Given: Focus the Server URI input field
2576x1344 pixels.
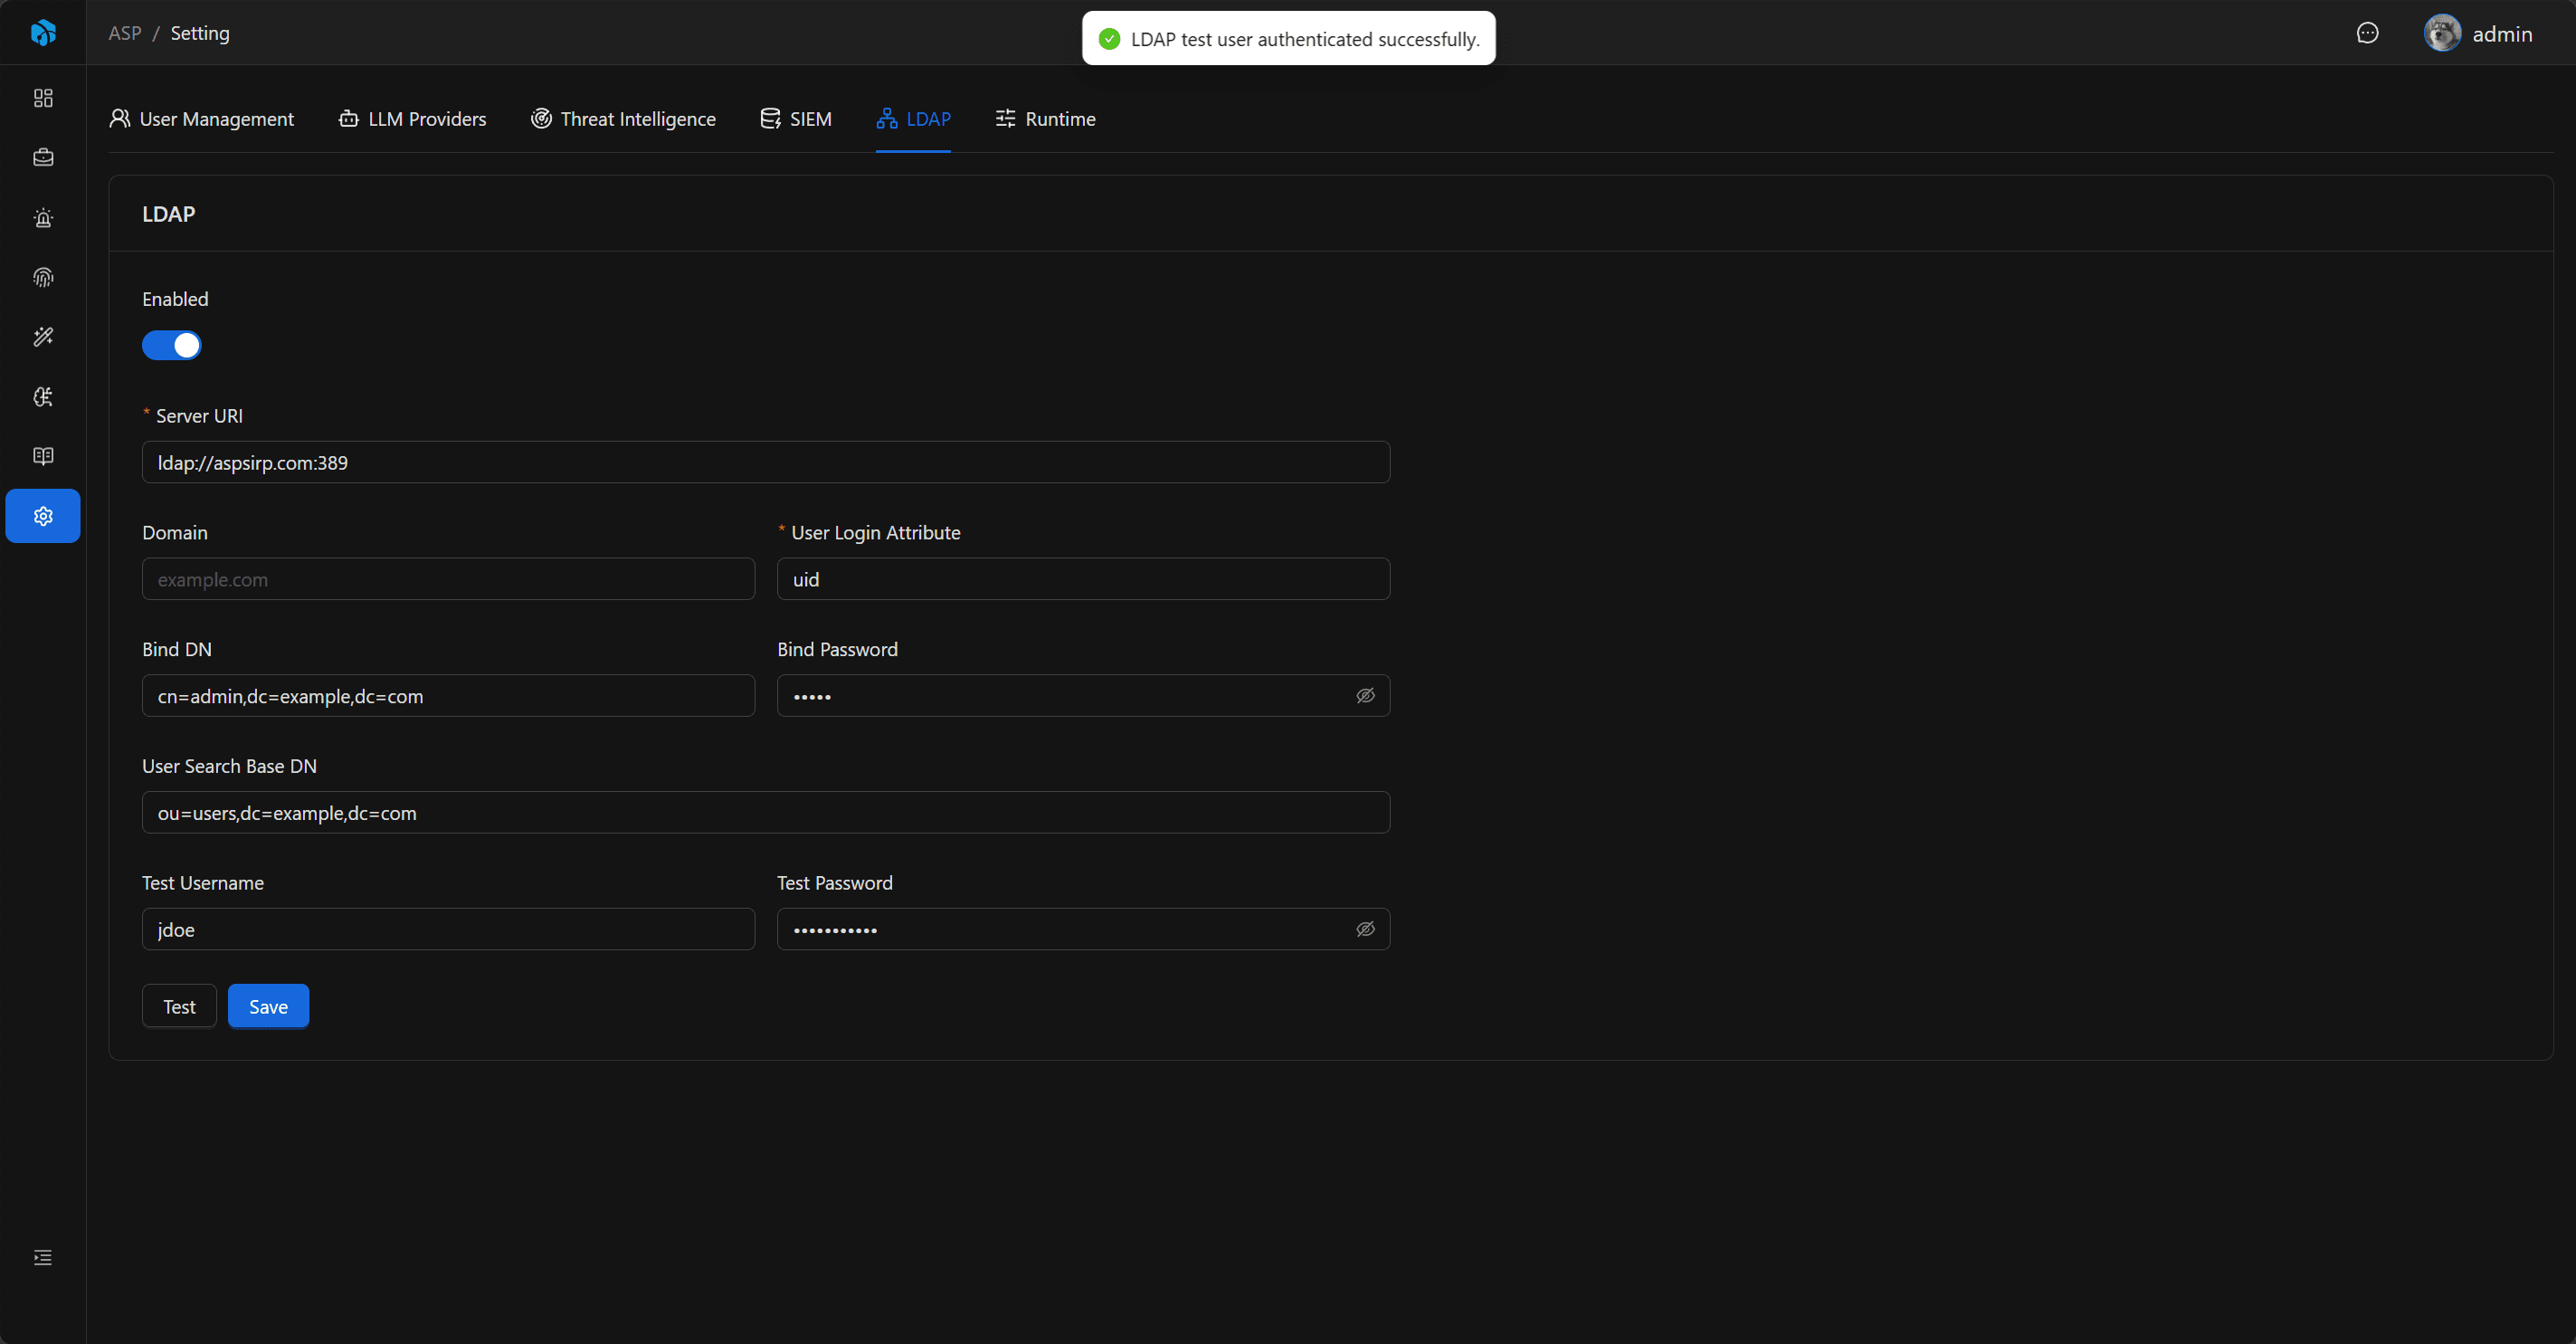Looking at the screenshot, I should [766, 462].
